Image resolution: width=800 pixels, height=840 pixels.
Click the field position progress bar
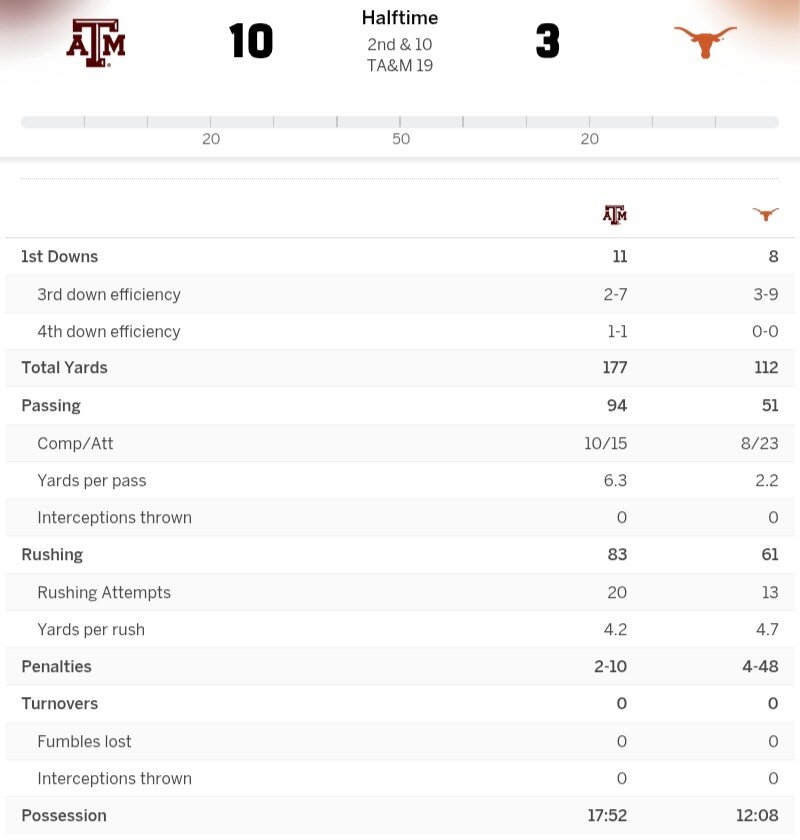[x=400, y=122]
